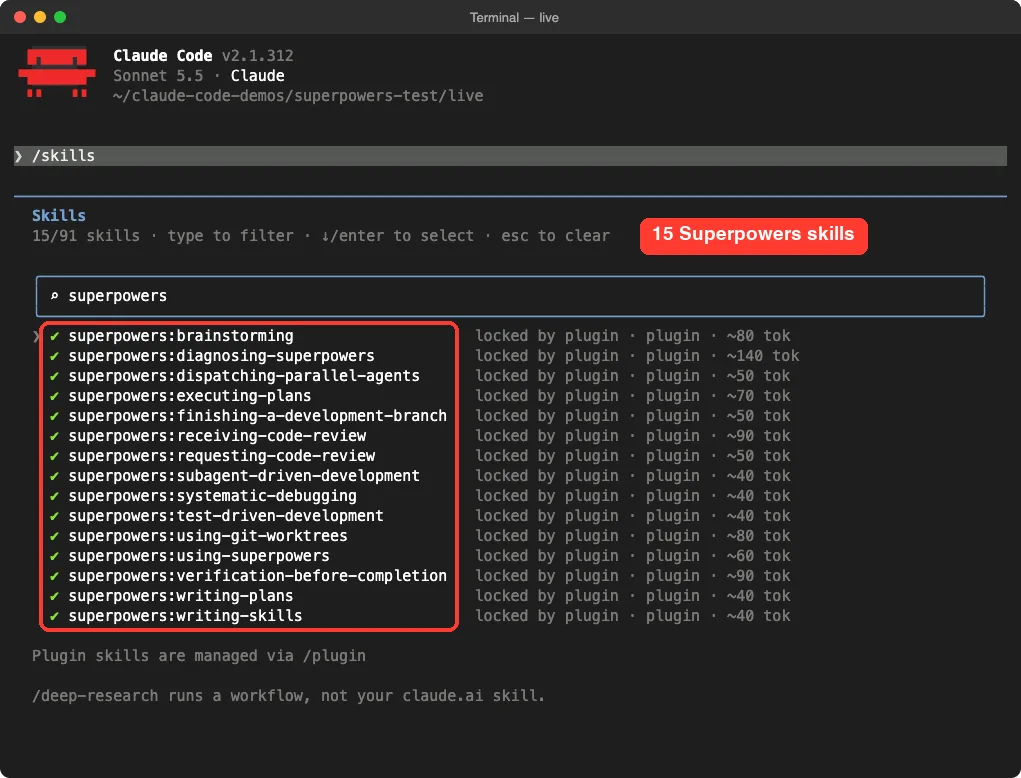Image resolution: width=1021 pixels, height=778 pixels.
Task: Select the superpowers:subagent-driven-development skill
Action: pos(244,476)
